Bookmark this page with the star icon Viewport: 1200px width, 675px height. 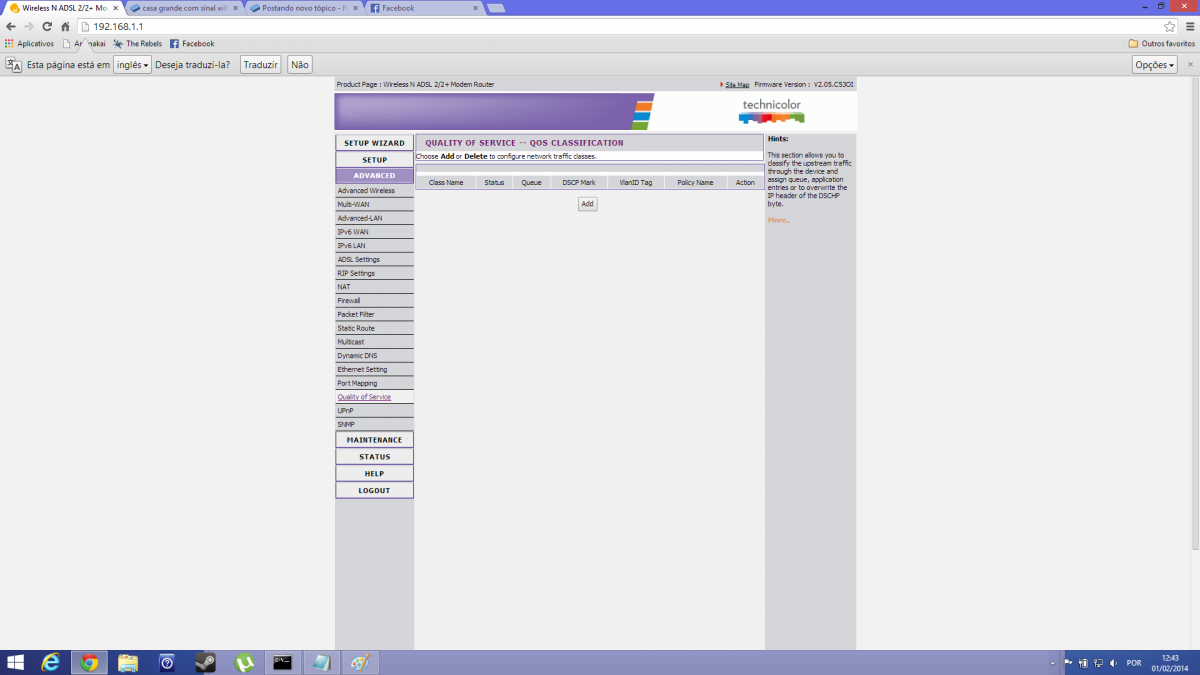point(1169,26)
